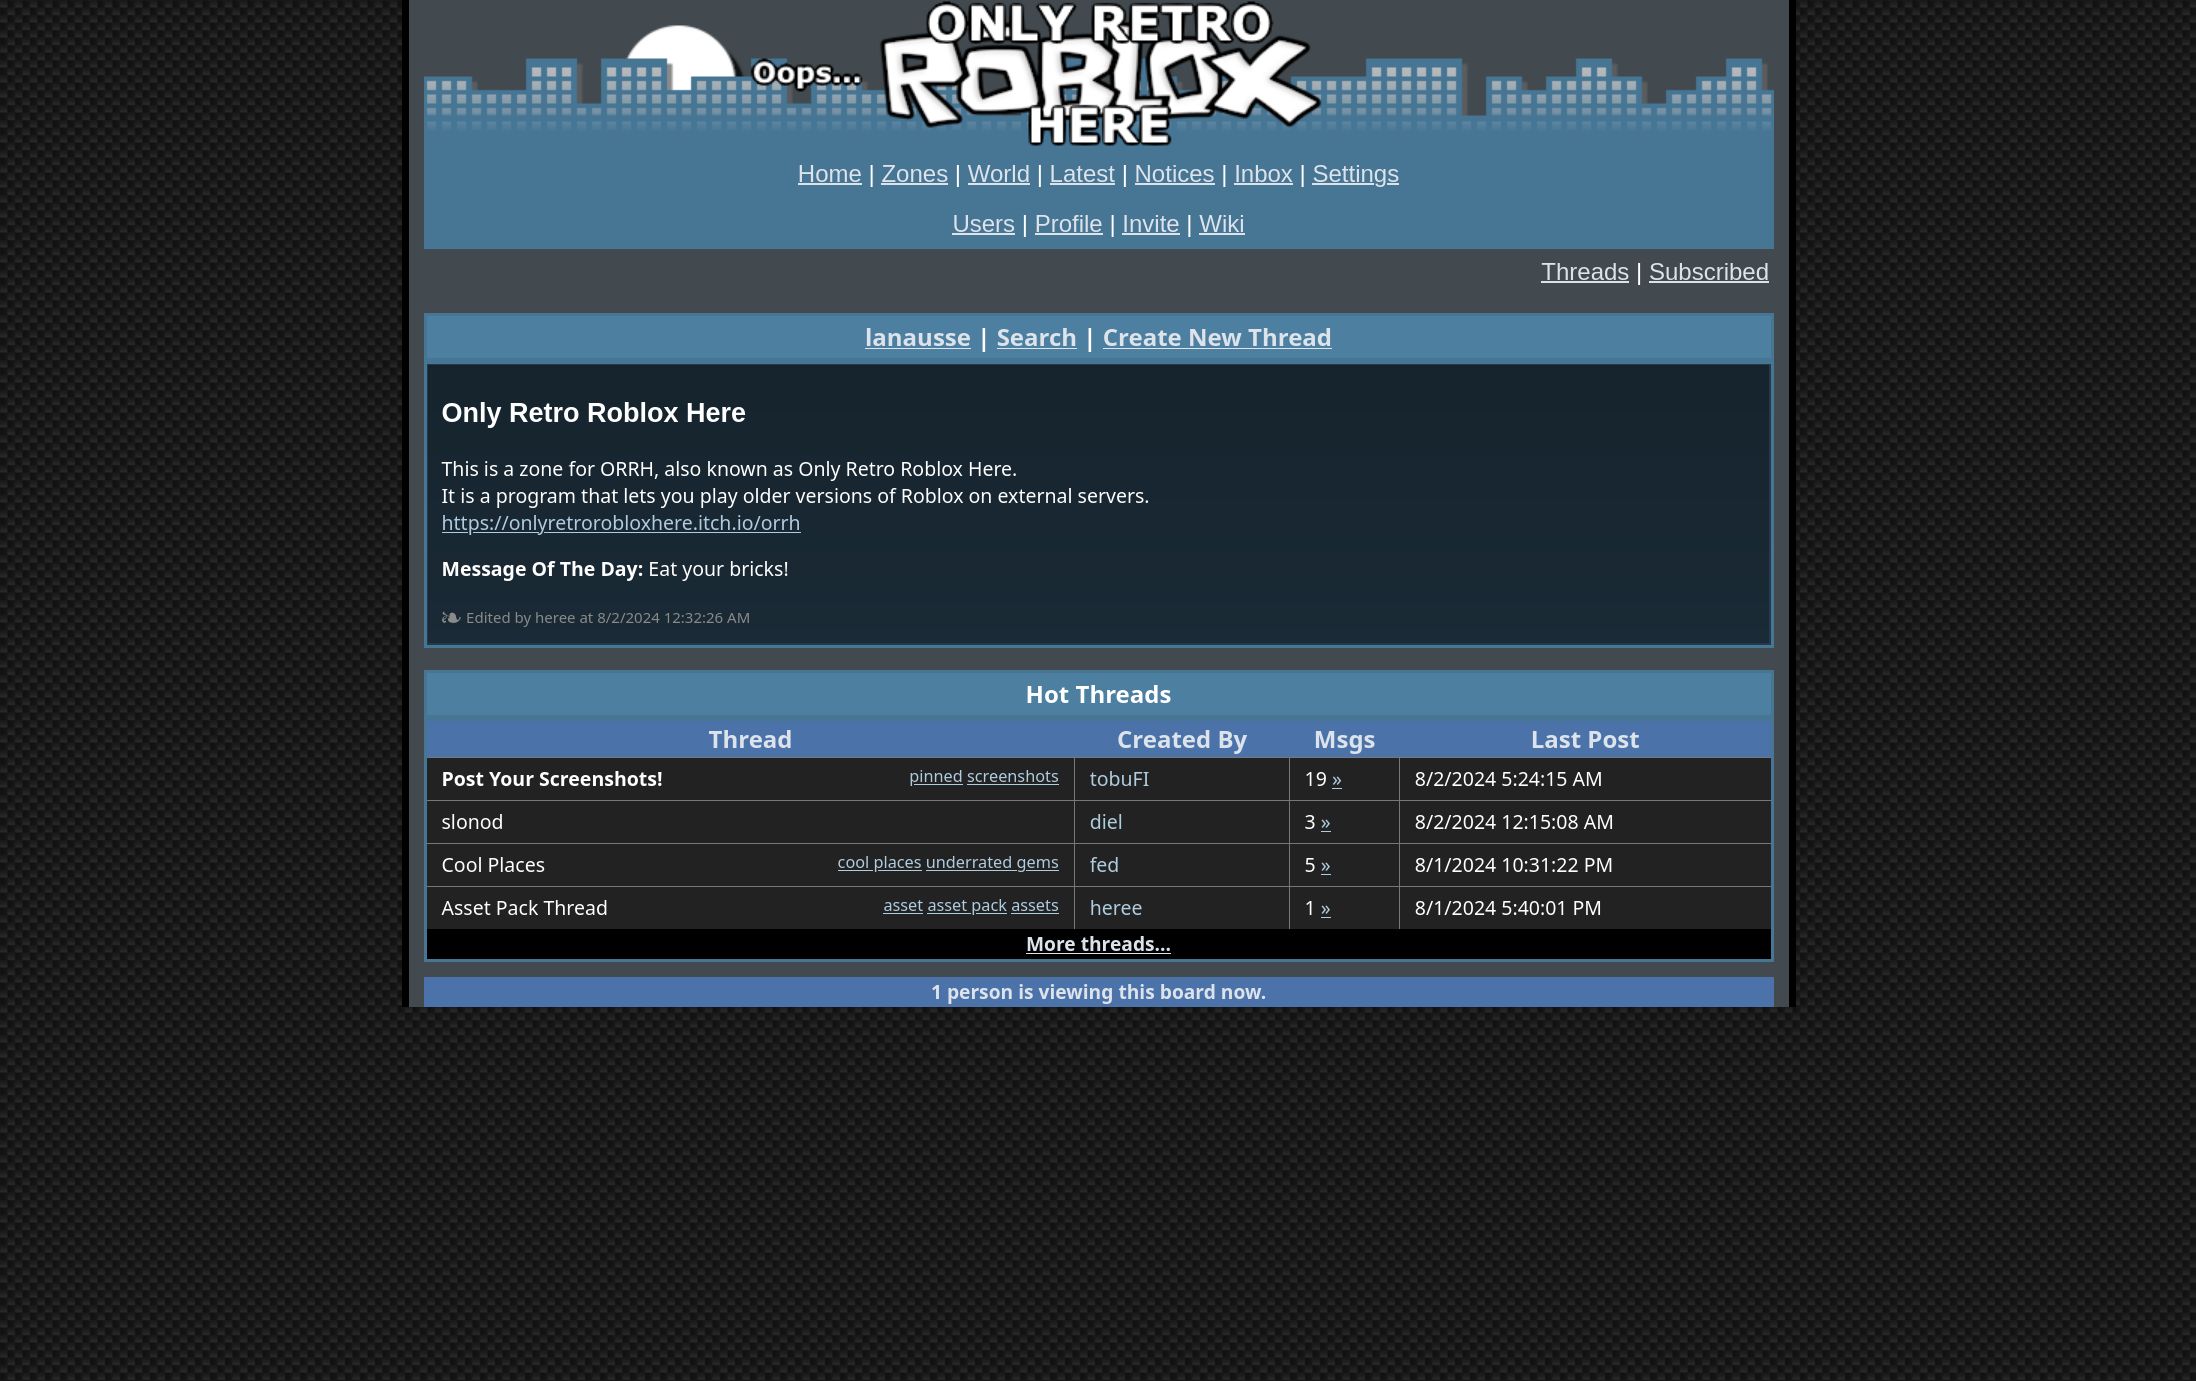
Task: Click the Last Post column header
Action: click(1584, 739)
